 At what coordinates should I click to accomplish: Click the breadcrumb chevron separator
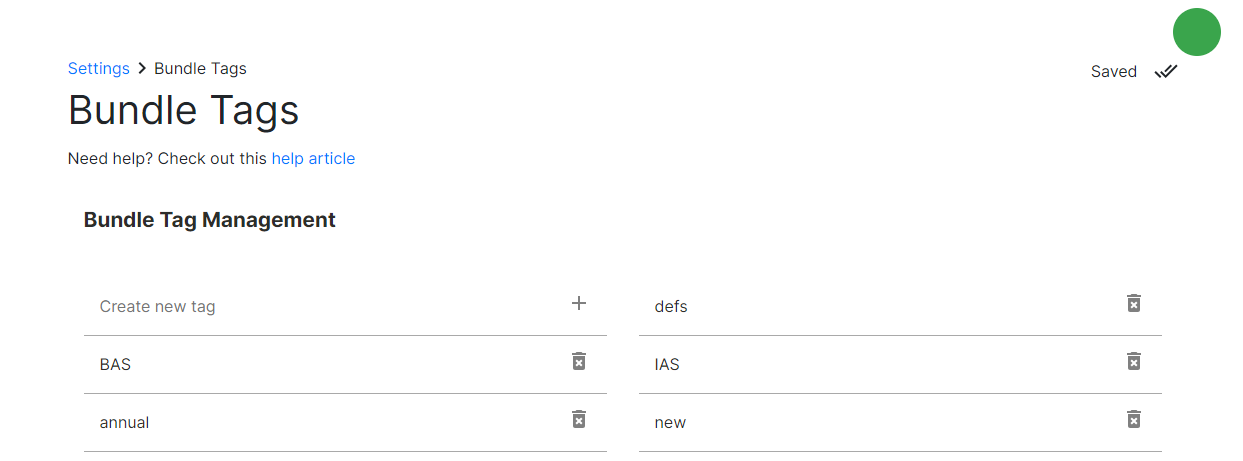[142, 69]
